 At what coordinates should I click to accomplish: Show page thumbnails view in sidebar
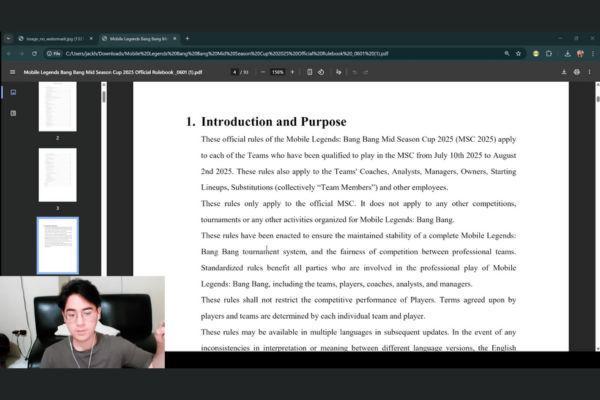pyautogui.click(x=13, y=92)
